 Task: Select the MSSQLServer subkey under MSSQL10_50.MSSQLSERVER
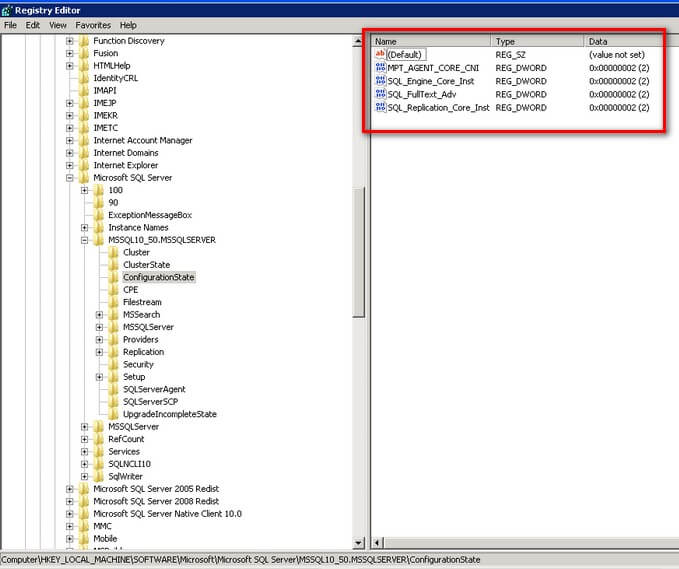pyautogui.click(x=148, y=327)
